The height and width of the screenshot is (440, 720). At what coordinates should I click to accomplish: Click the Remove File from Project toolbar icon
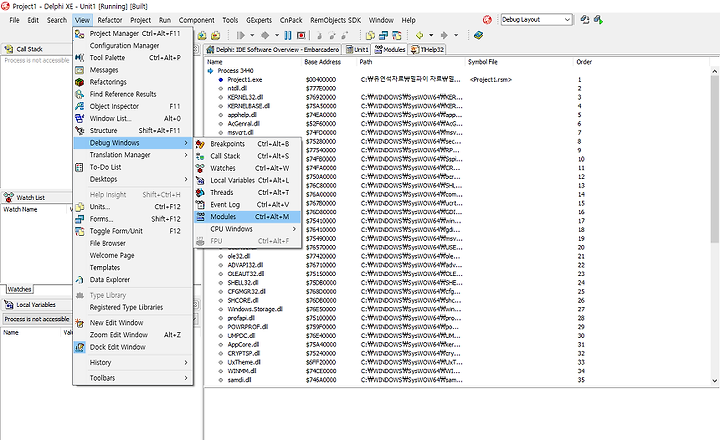coord(215,35)
